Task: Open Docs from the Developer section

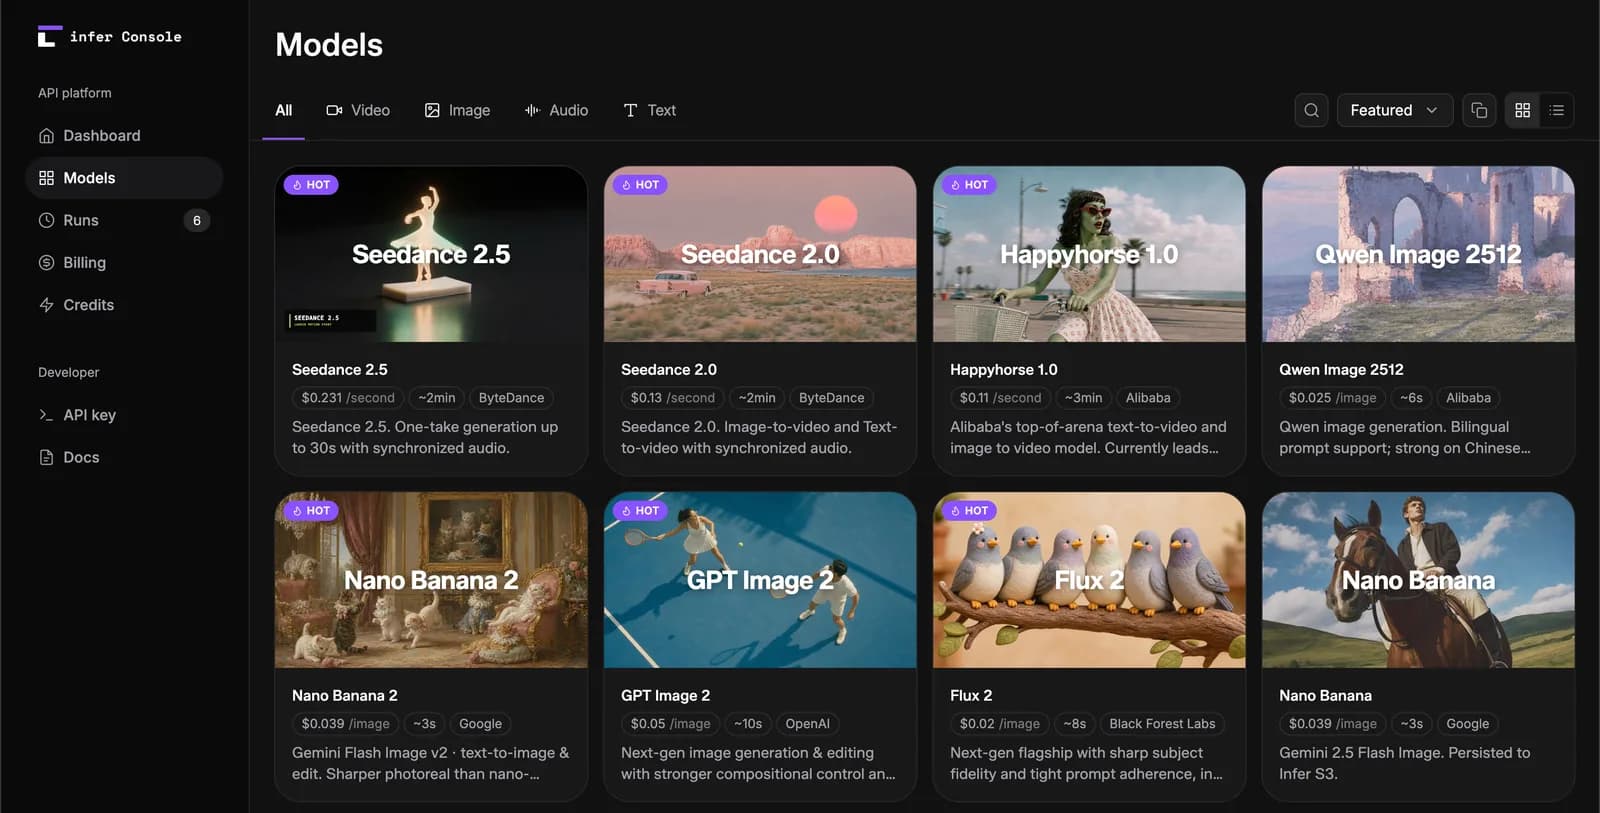Action: pos(124,457)
